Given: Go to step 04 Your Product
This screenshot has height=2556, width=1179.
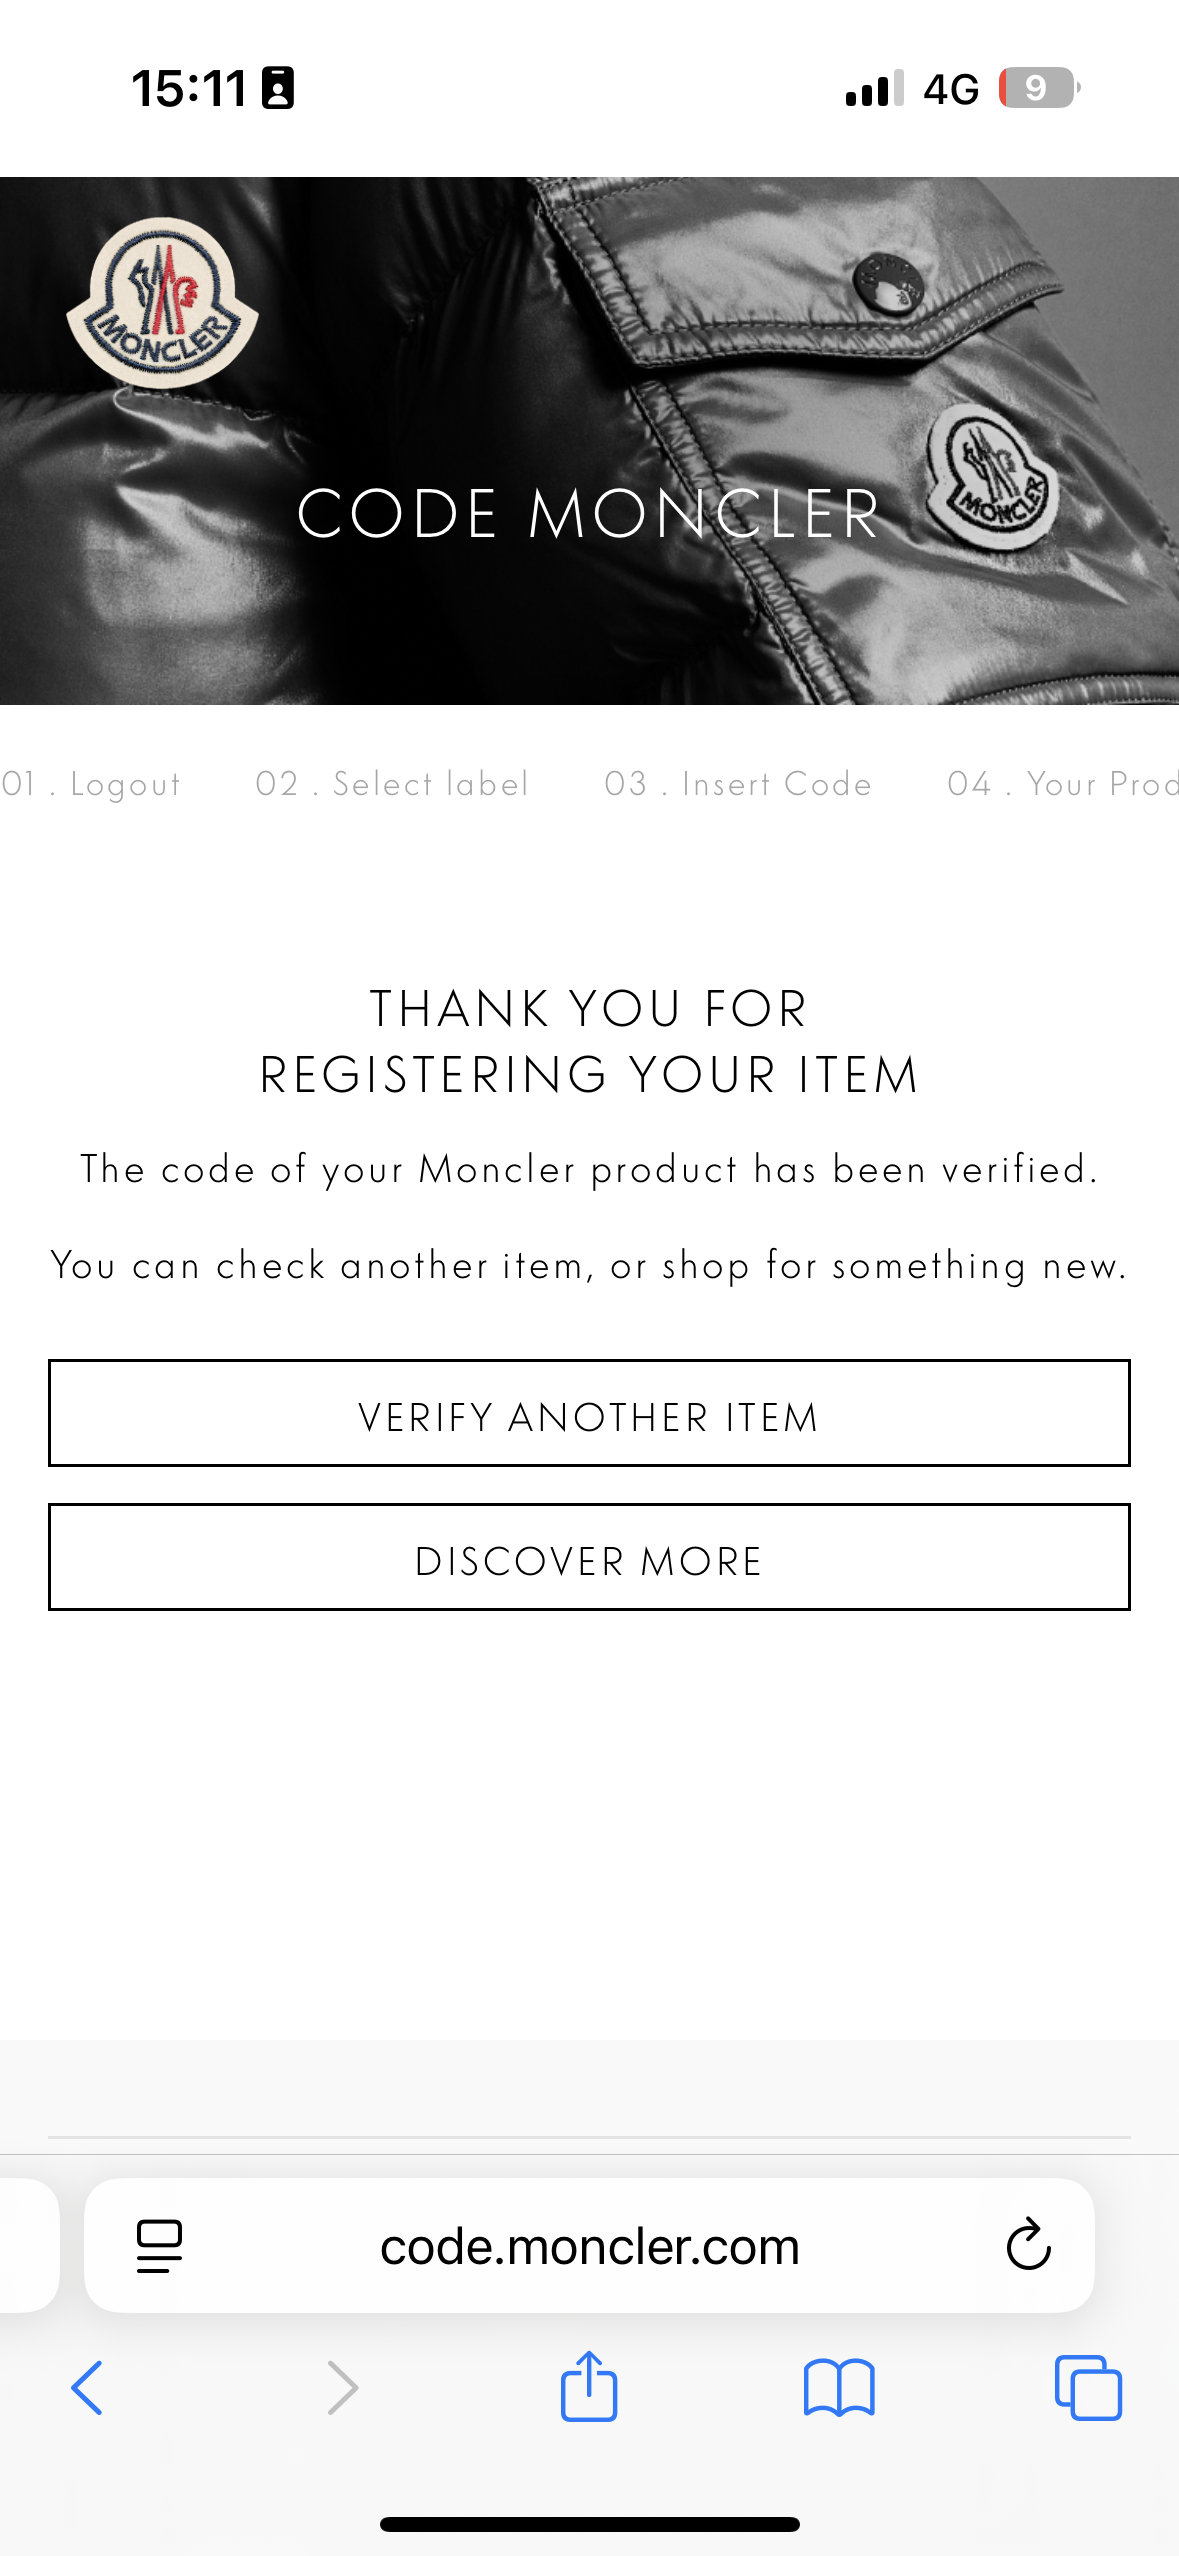Looking at the screenshot, I should [x=1062, y=784].
